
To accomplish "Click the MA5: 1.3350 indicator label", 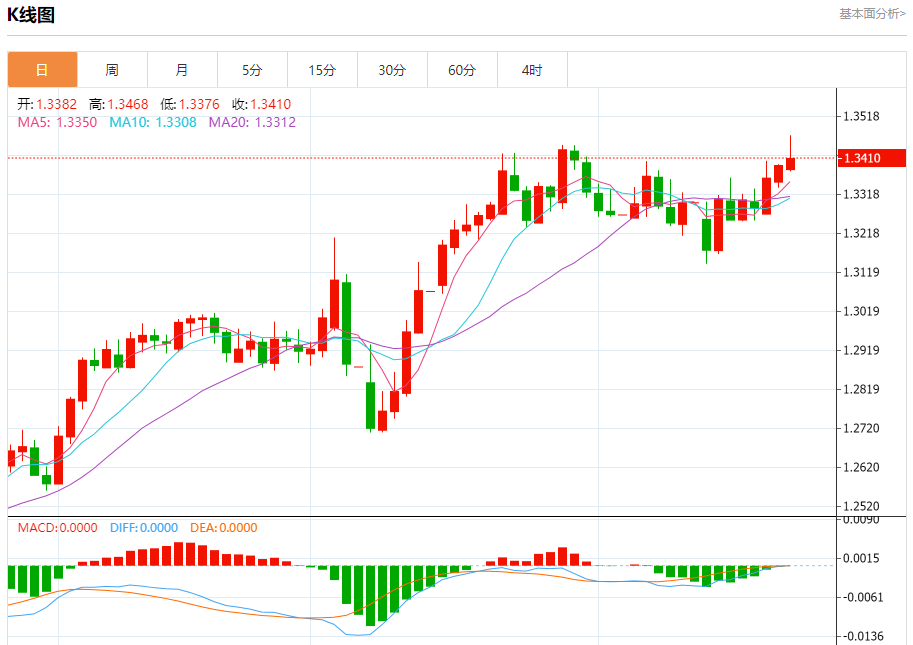I will (57, 122).
